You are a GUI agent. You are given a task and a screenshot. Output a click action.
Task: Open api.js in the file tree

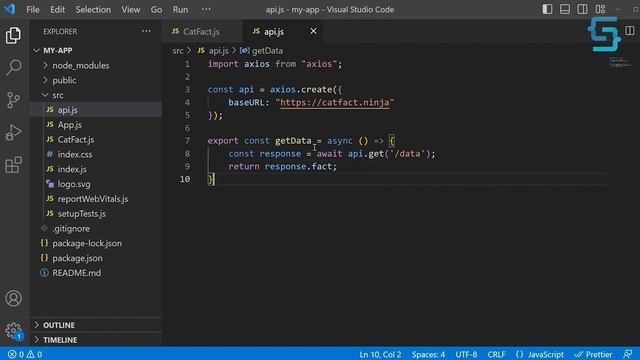(96, 110)
